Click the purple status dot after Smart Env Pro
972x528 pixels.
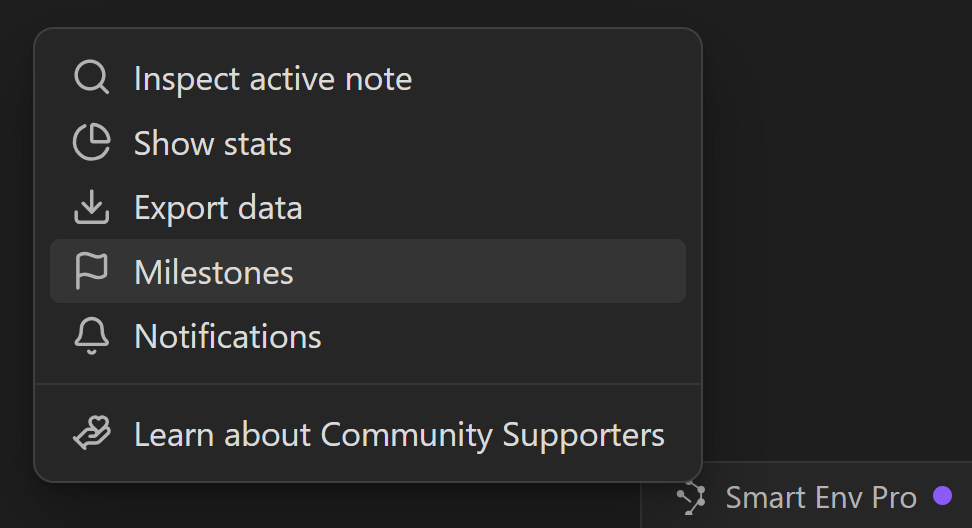coord(942,496)
